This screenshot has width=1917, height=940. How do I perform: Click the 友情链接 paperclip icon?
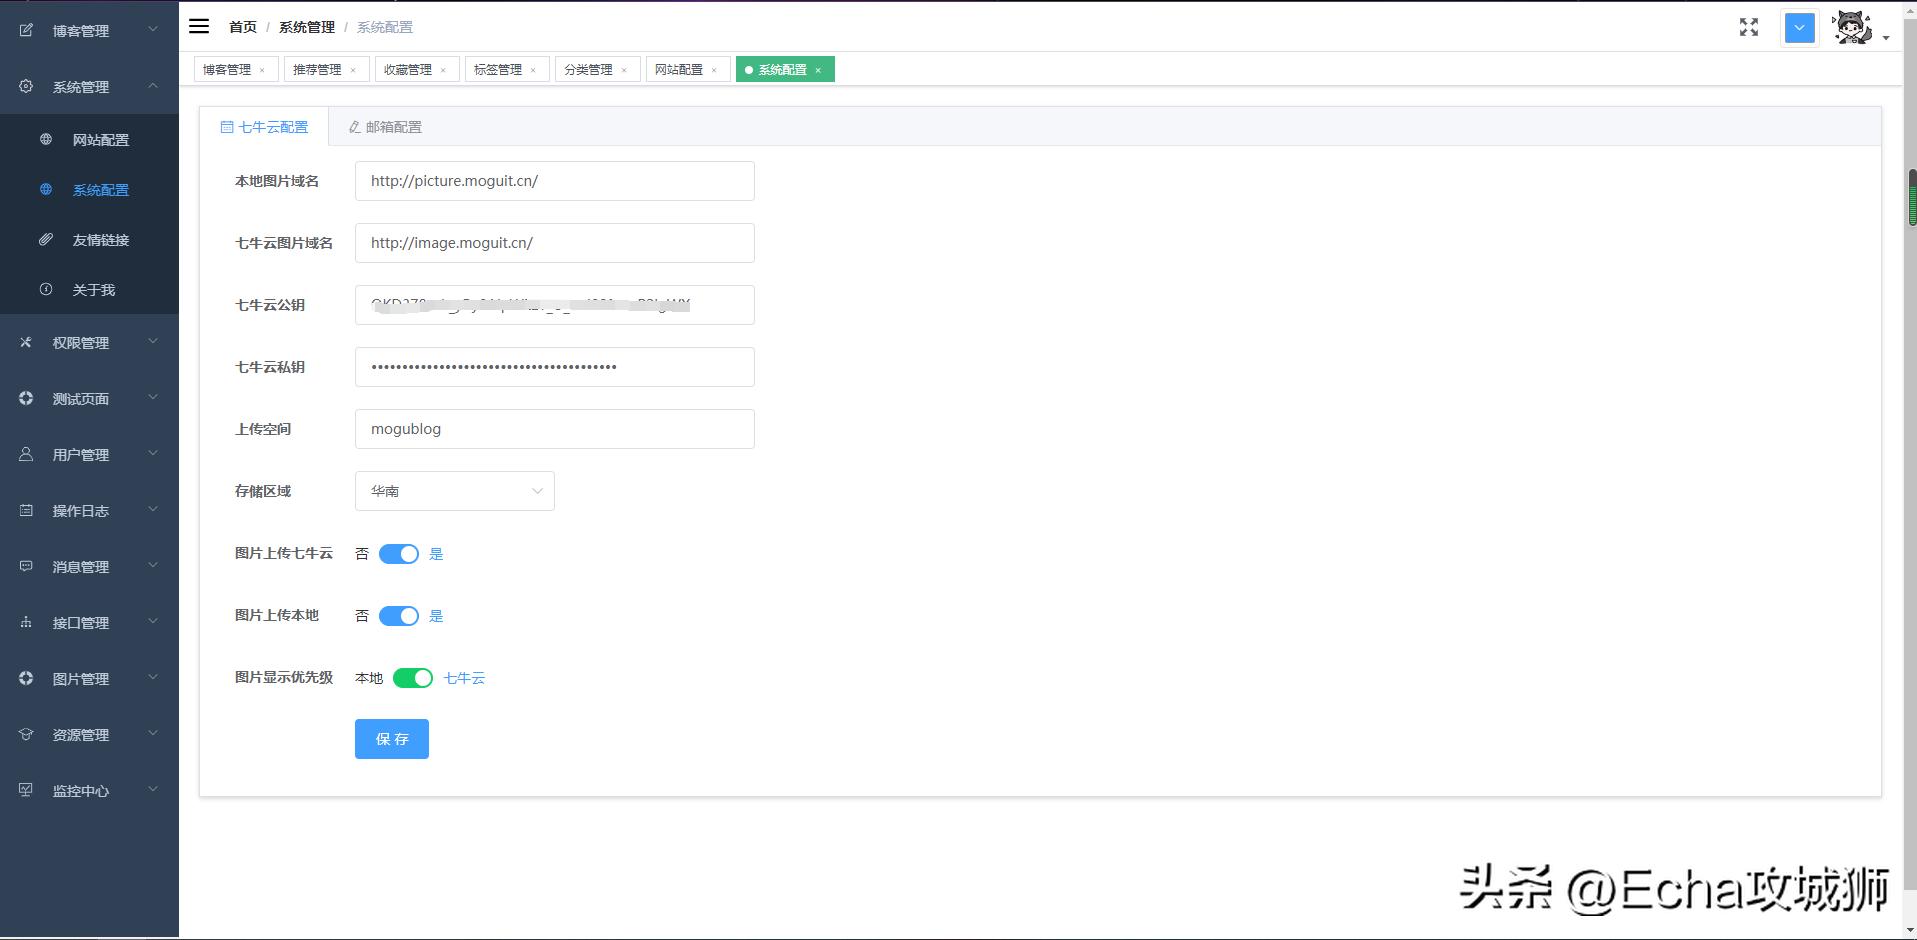(x=46, y=239)
